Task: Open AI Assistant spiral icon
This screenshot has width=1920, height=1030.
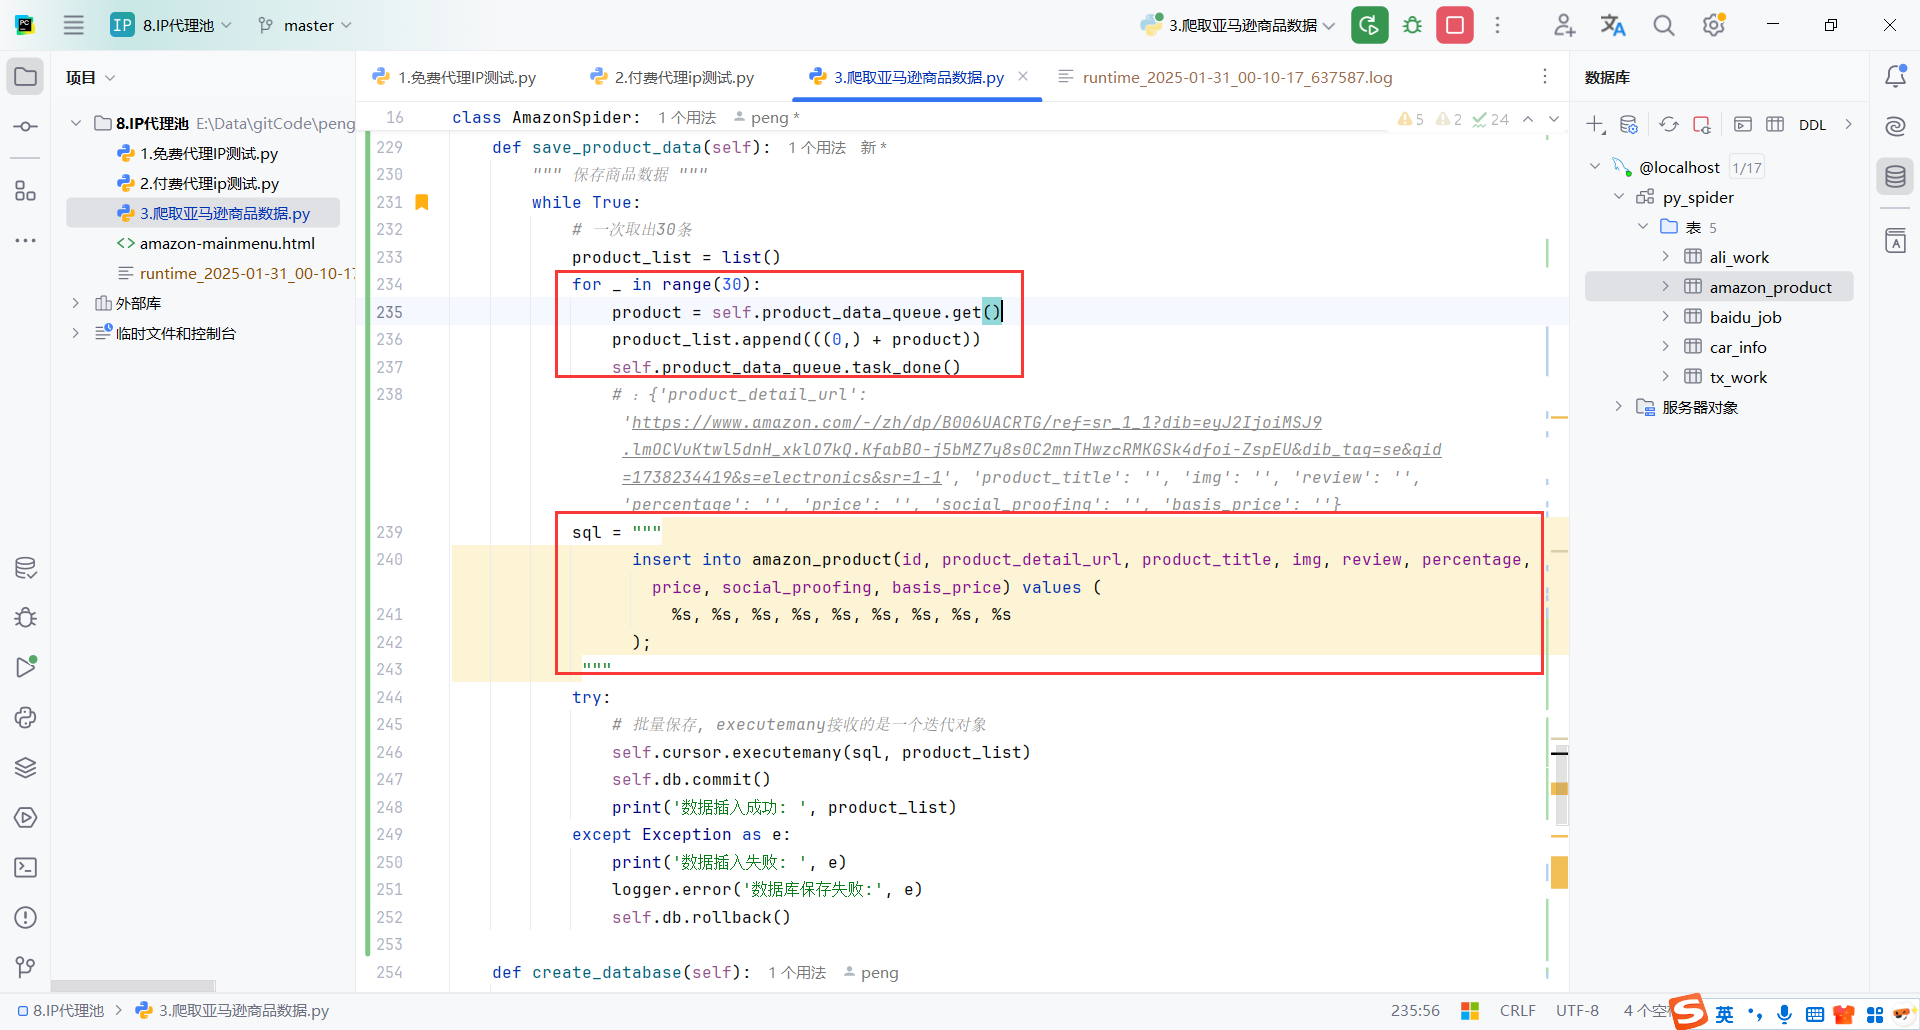Action: pyautogui.click(x=1895, y=127)
